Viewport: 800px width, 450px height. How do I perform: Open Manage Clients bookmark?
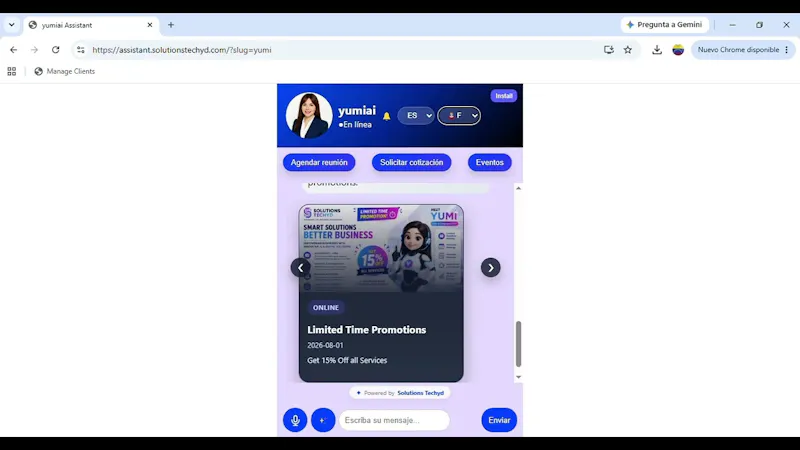[64, 71]
